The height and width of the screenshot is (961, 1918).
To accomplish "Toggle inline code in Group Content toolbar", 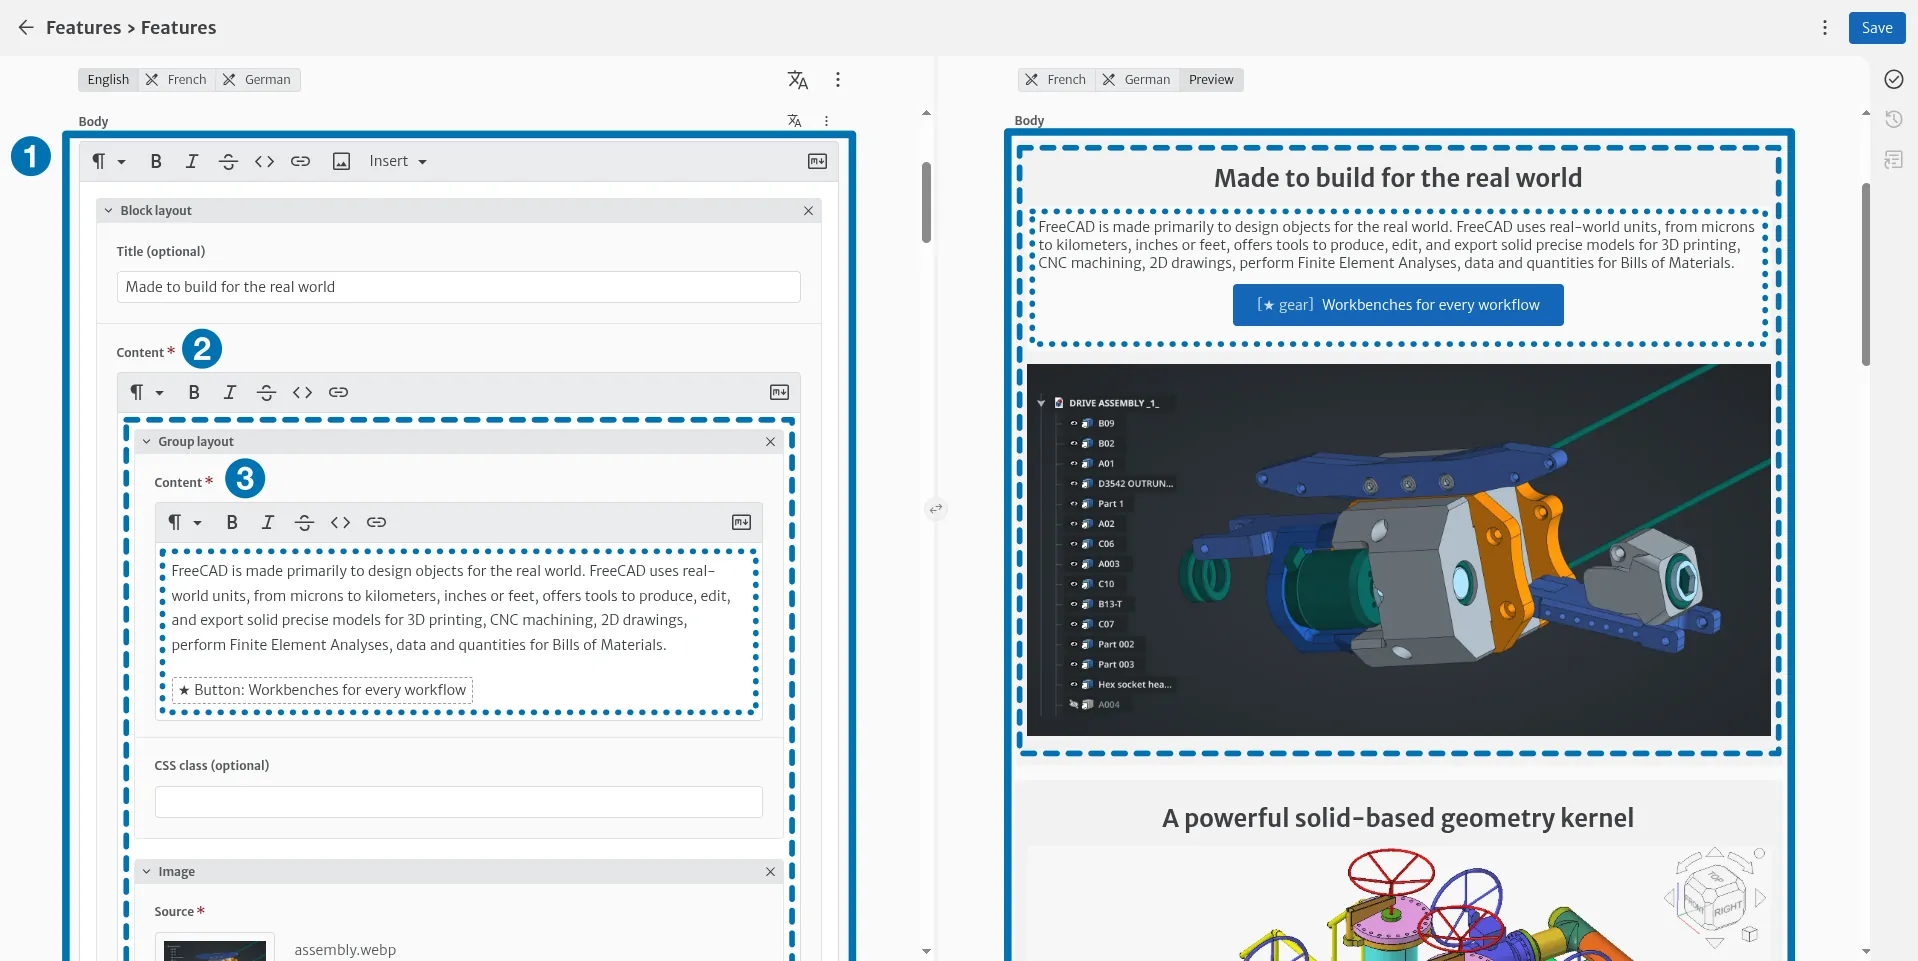I will 340,522.
